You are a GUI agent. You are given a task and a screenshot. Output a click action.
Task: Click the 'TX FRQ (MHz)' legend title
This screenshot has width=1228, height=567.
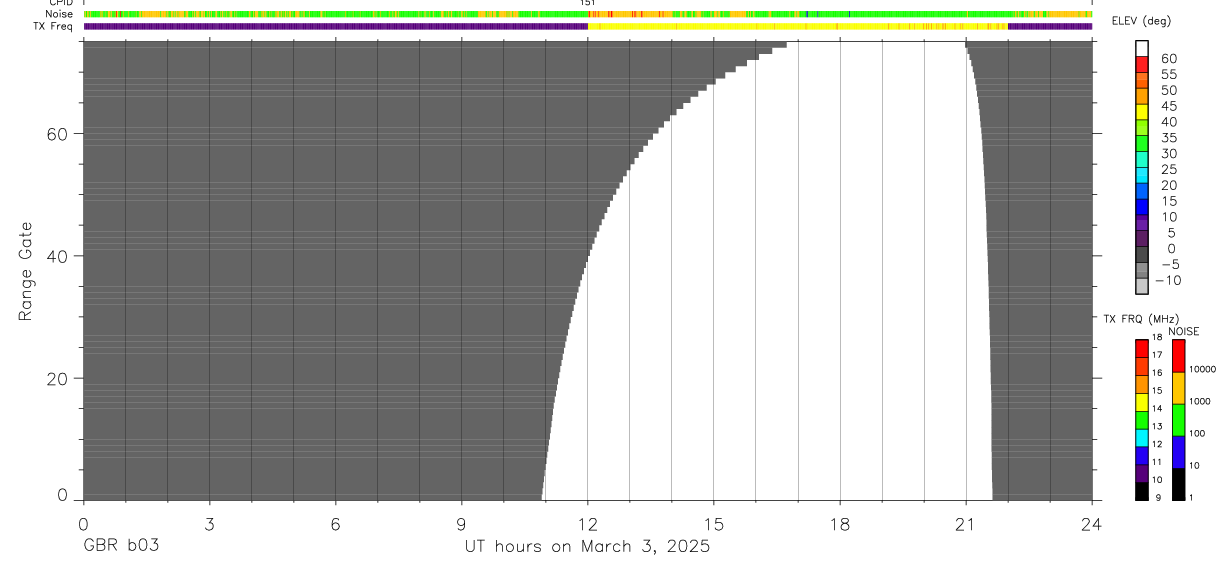click(x=1141, y=319)
